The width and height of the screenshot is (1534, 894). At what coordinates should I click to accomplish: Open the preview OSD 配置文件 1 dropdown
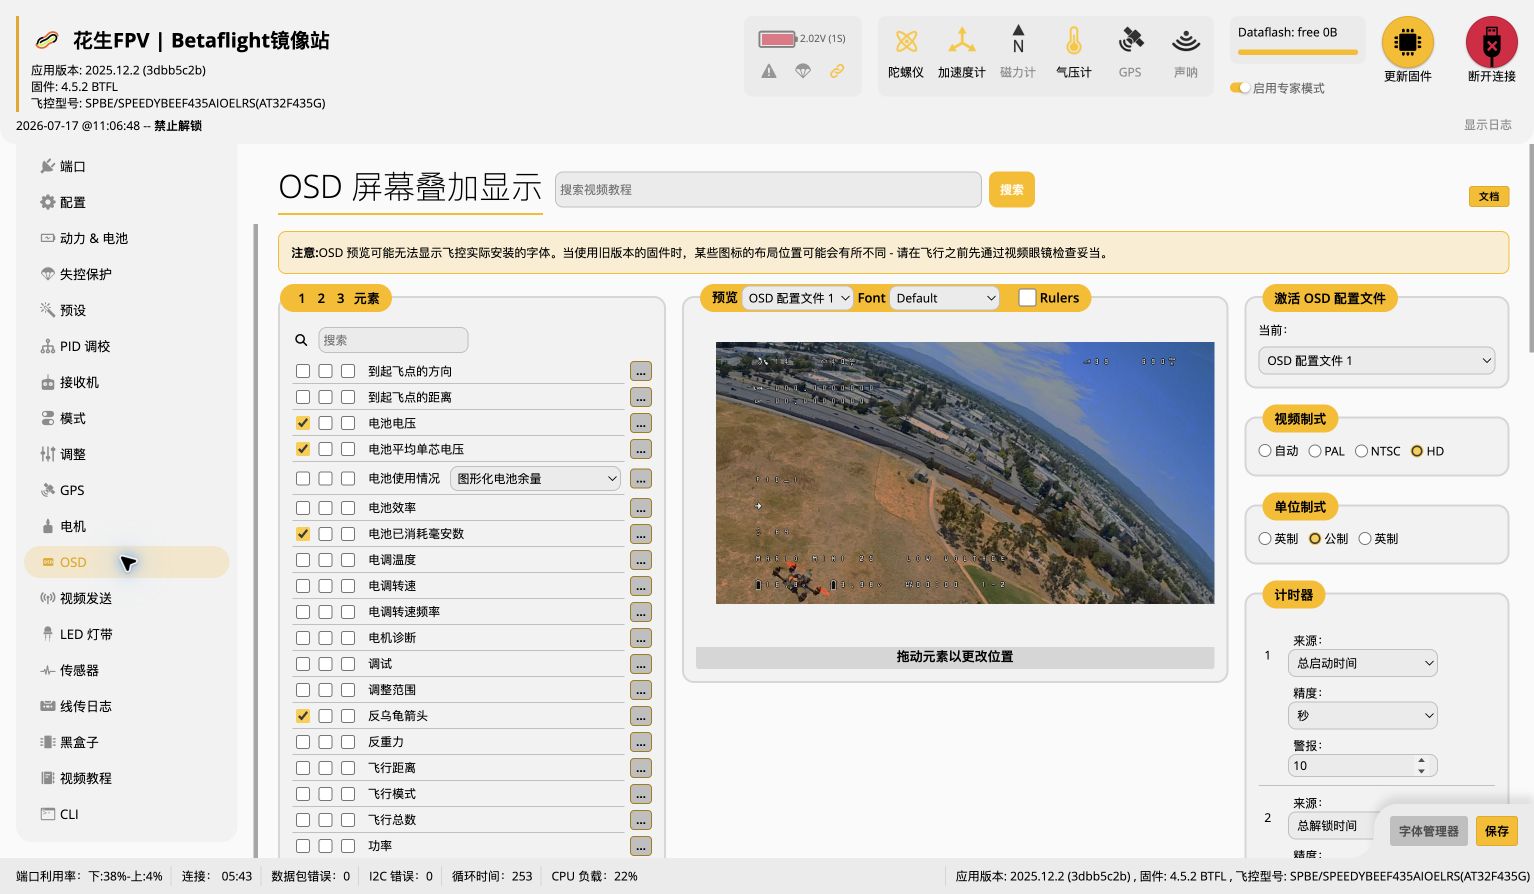point(798,298)
